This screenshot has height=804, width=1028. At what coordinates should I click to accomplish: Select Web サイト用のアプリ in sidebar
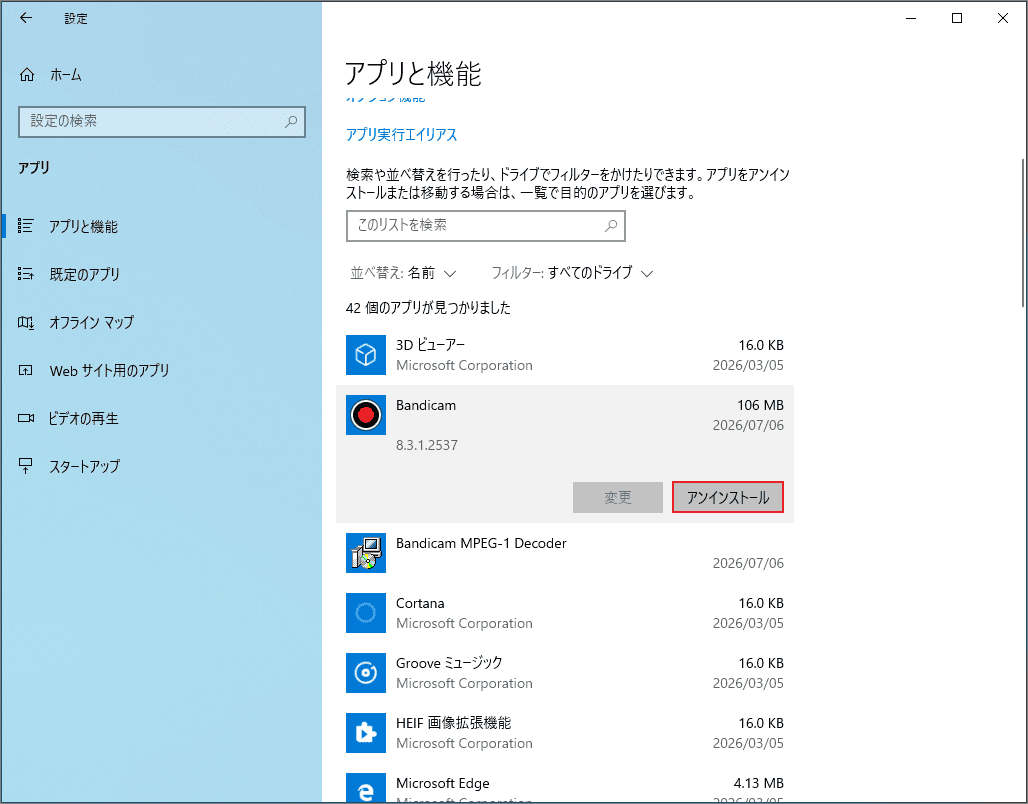tap(109, 371)
